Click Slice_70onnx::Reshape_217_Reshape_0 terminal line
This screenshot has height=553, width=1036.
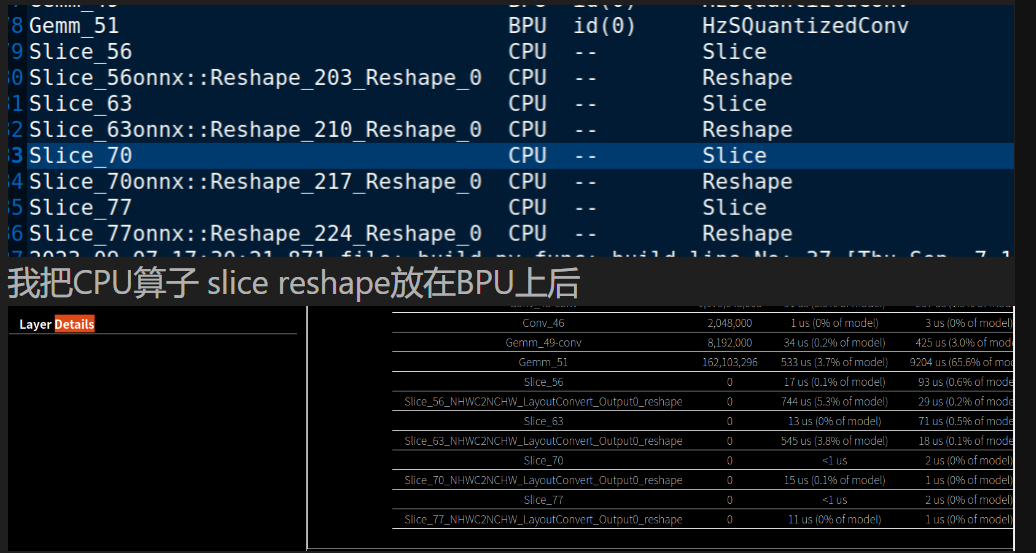click(x=255, y=182)
